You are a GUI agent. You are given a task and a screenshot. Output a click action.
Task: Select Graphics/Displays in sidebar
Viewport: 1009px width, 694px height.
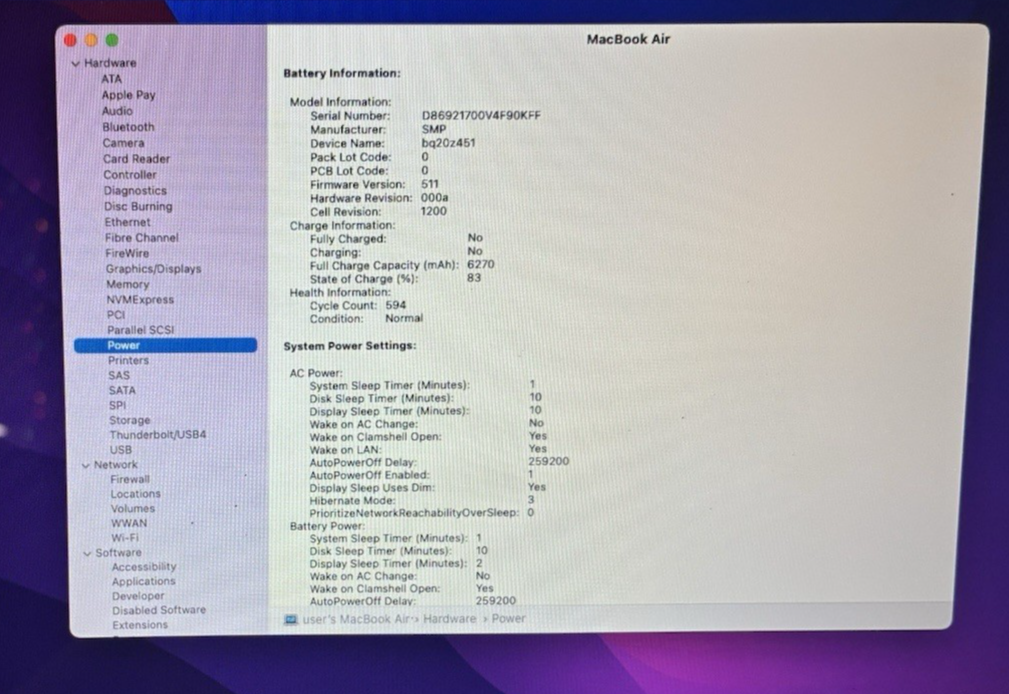pos(153,269)
